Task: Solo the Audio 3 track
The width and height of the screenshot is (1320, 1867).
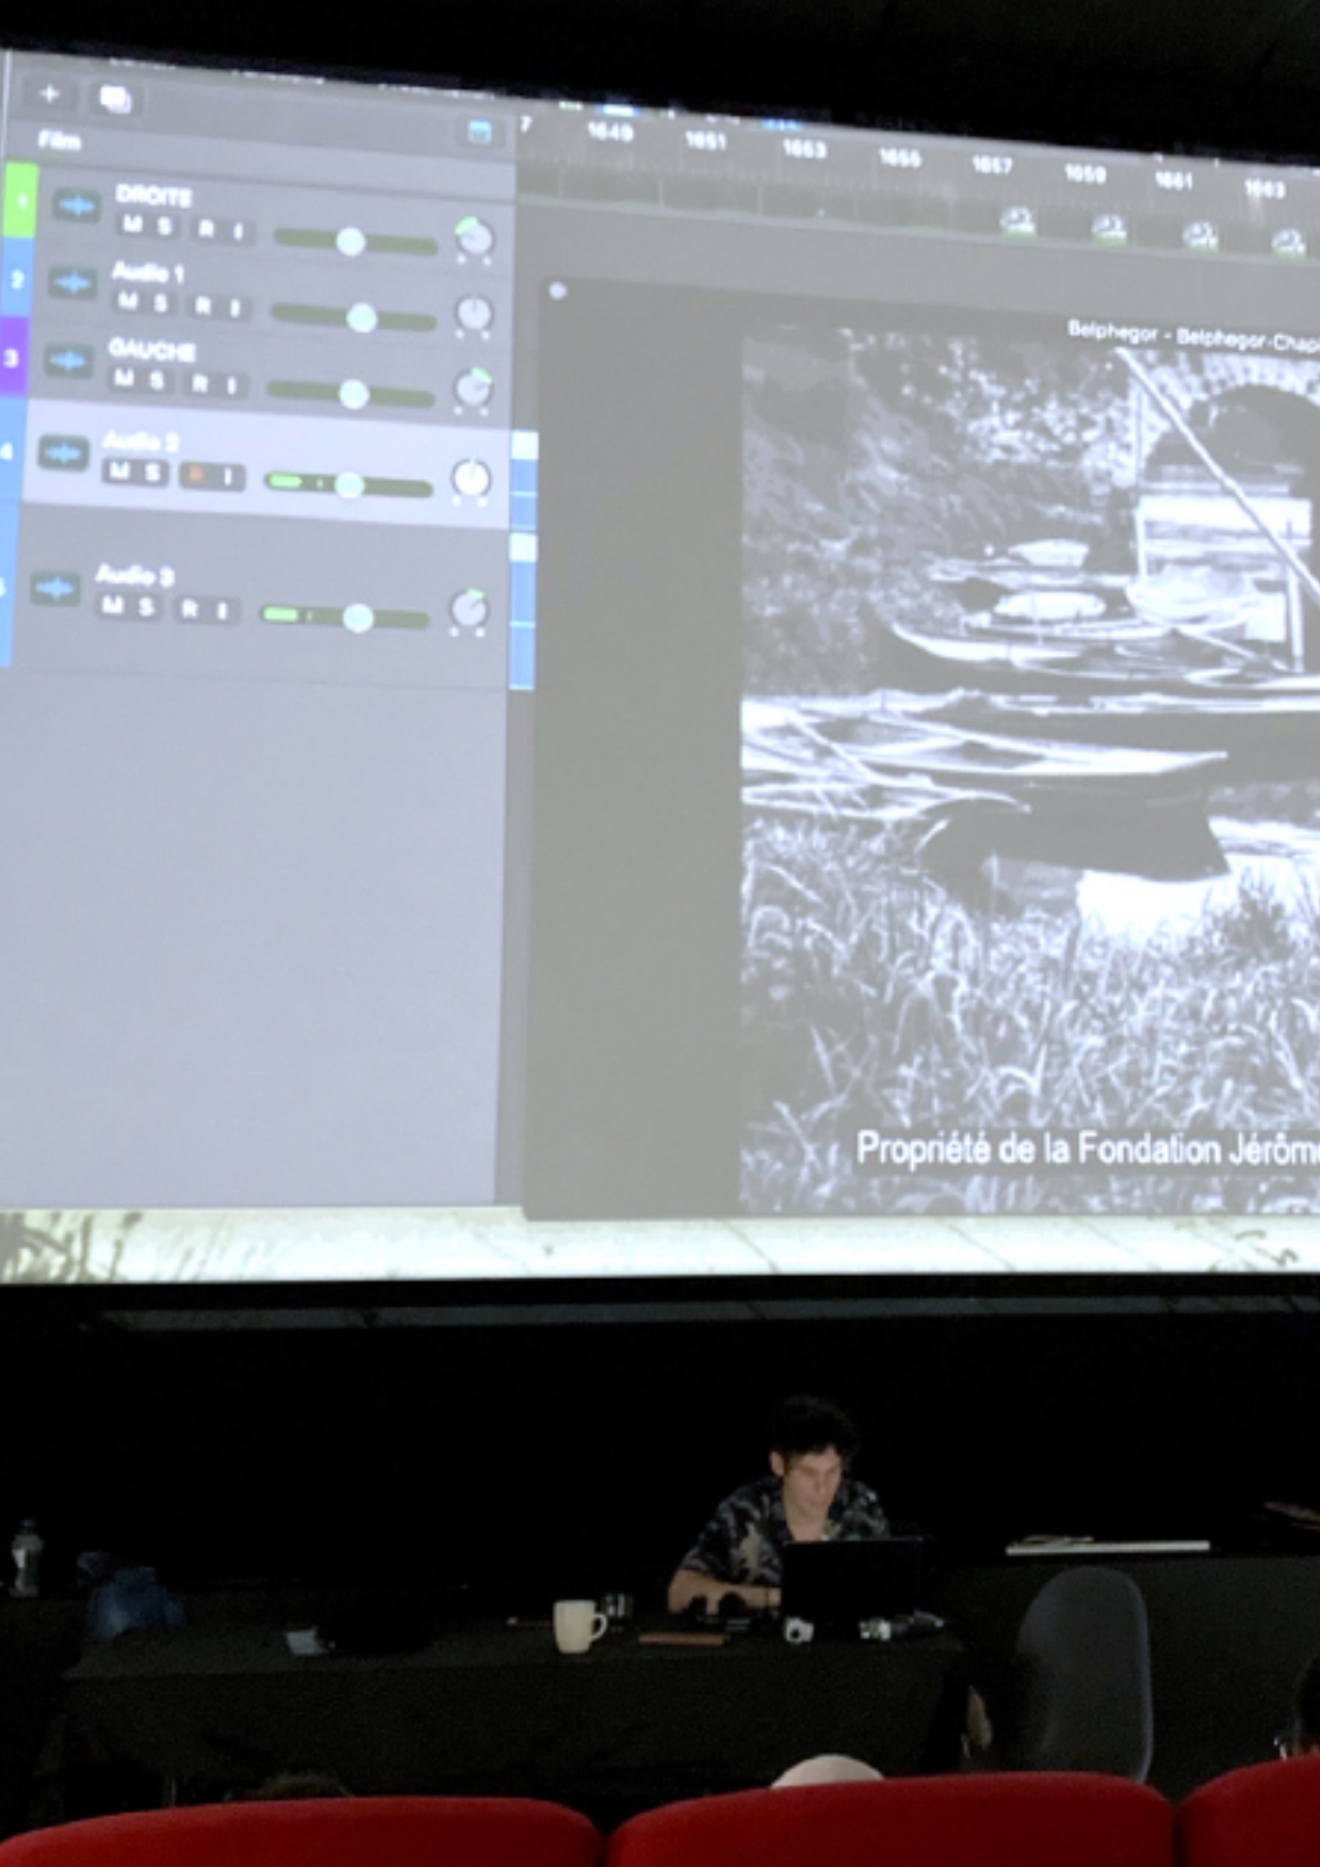Action: click(146, 606)
